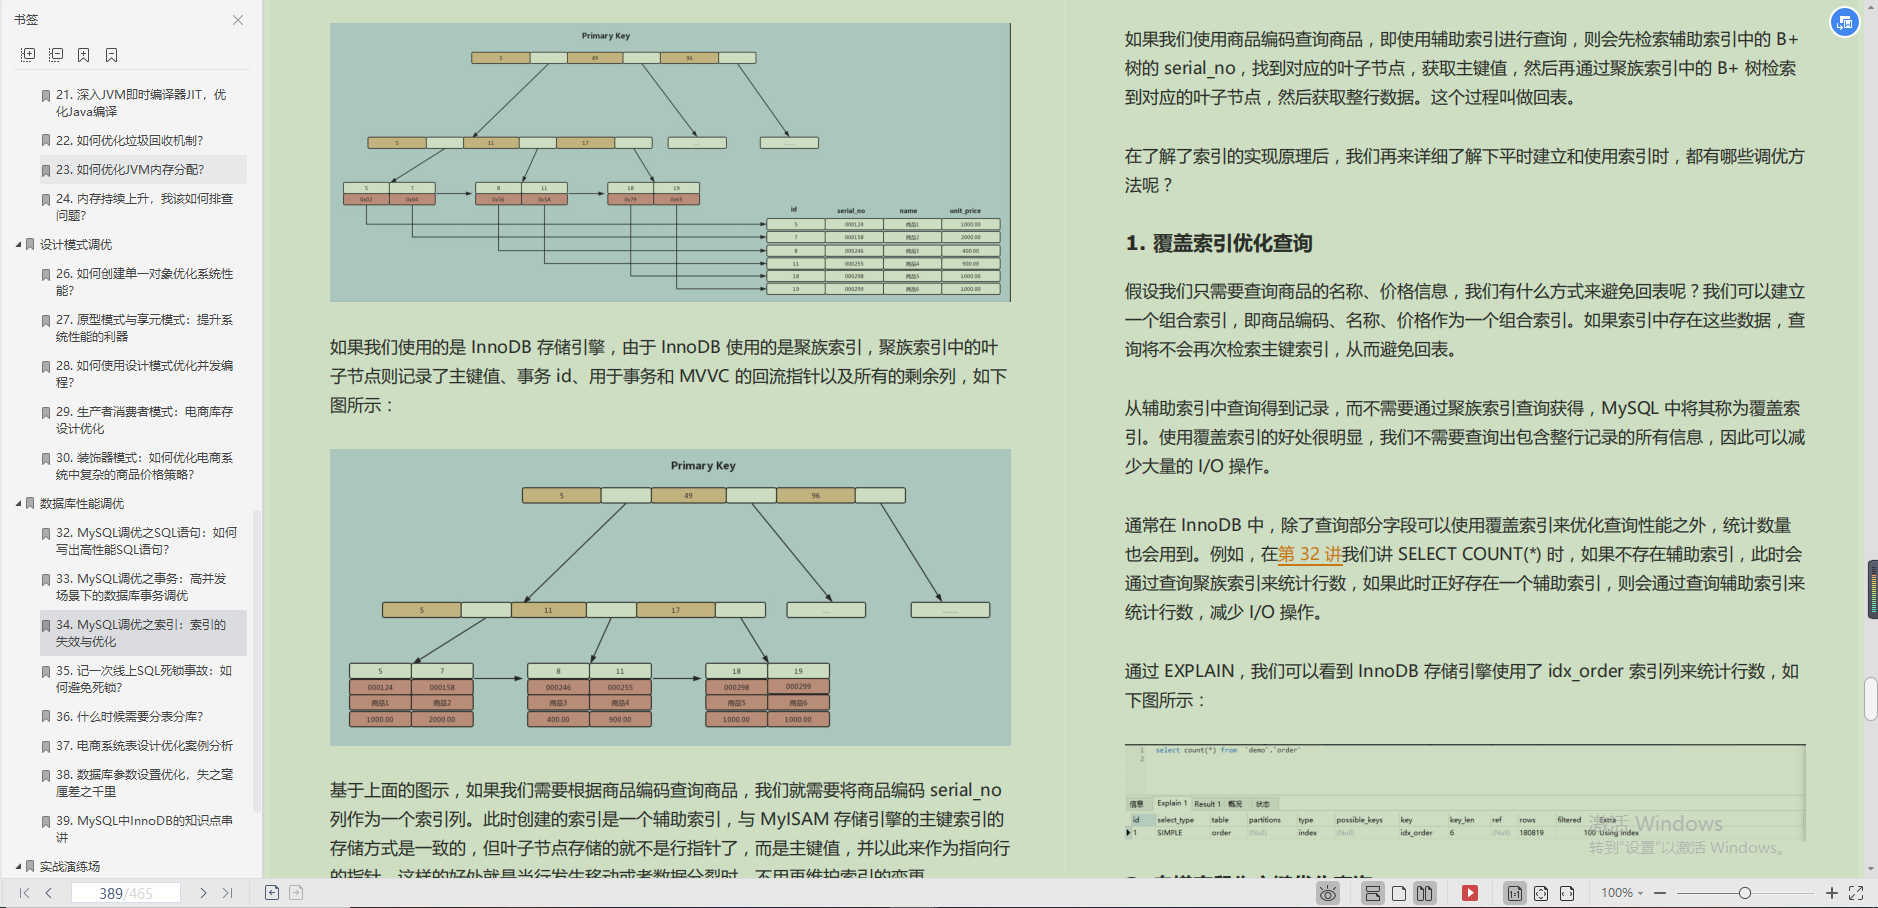This screenshot has width=1878, height=908.
Task: Select the 数据库性能调优 group heading
Action: [x=82, y=503]
